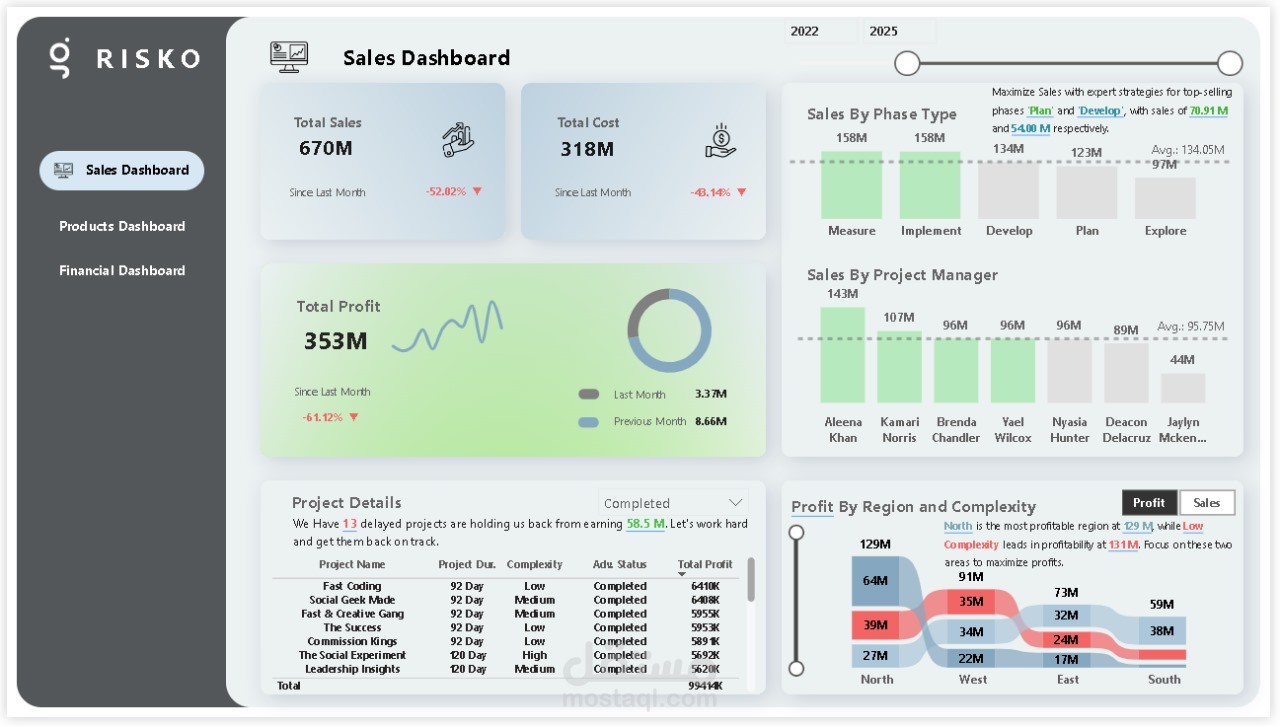
Task: Sort by the Total Profit column header
Action: coord(705,564)
